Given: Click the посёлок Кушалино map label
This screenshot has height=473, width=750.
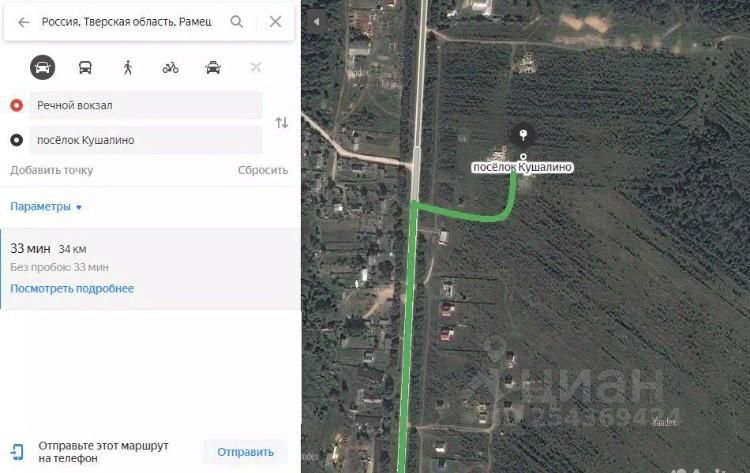Looking at the screenshot, I should [x=522, y=167].
